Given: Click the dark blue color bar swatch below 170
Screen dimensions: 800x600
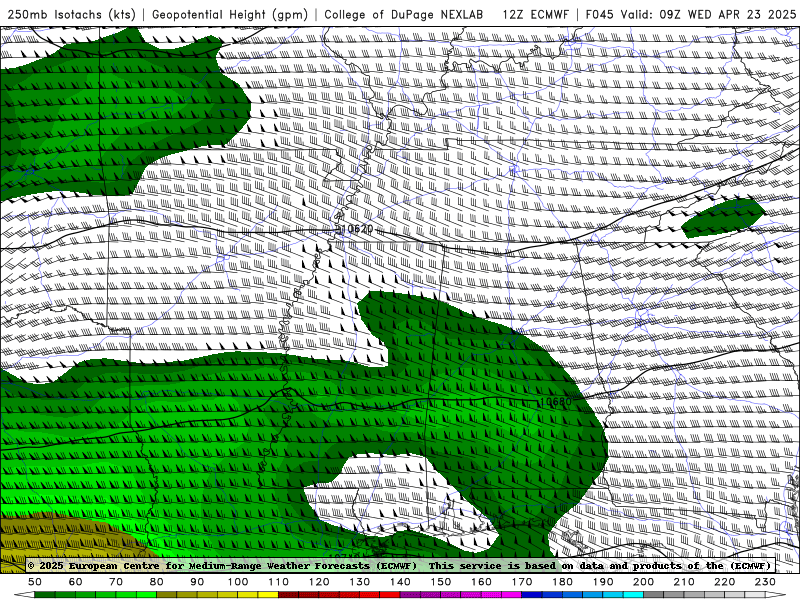Looking at the screenshot, I should (x=532, y=595).
